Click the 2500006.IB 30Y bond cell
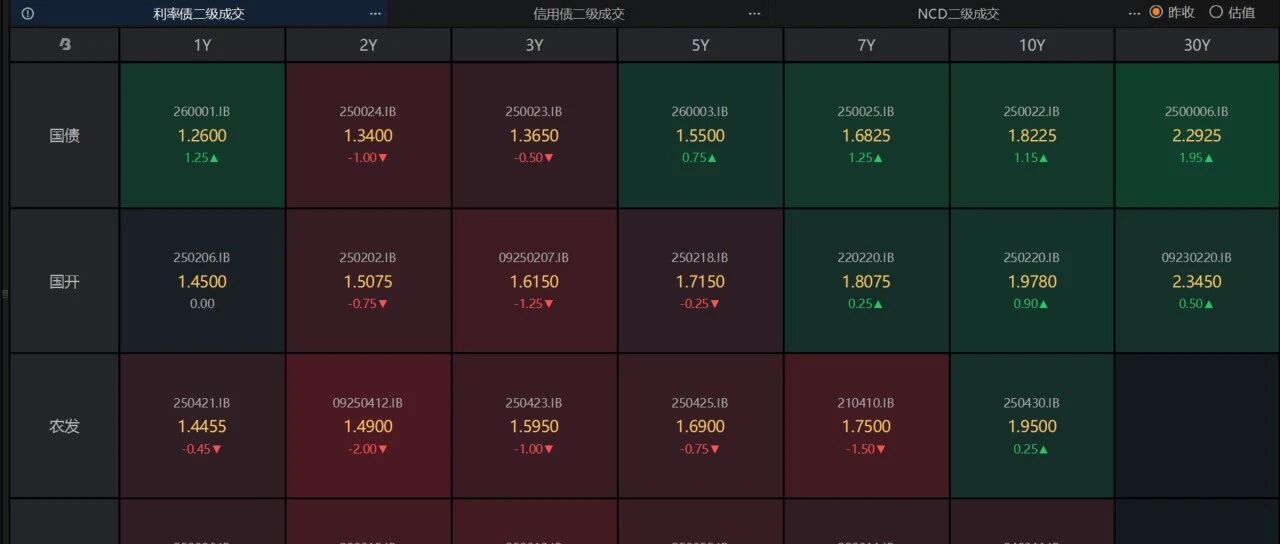Image resolution: width=1280 pixels, height=544 pixels. coord(1197,135)
